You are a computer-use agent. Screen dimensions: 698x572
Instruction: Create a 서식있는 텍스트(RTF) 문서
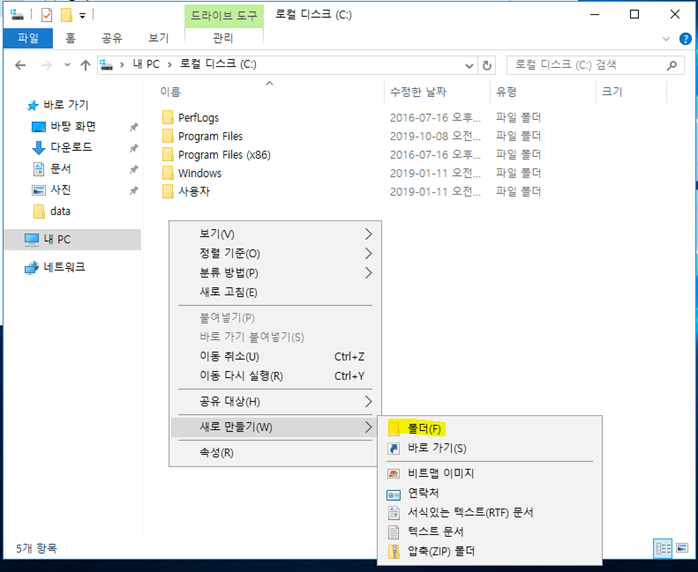[490, 513]
